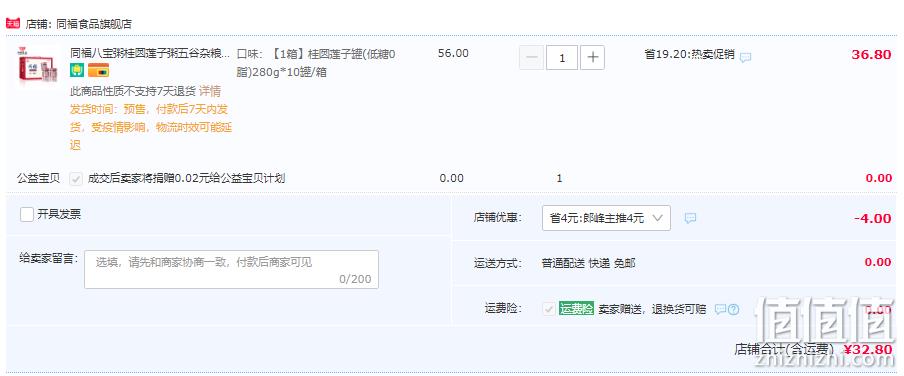
Task: Open the 店铺优惠 discount dropdown
Action: click(x=607, y=218)
